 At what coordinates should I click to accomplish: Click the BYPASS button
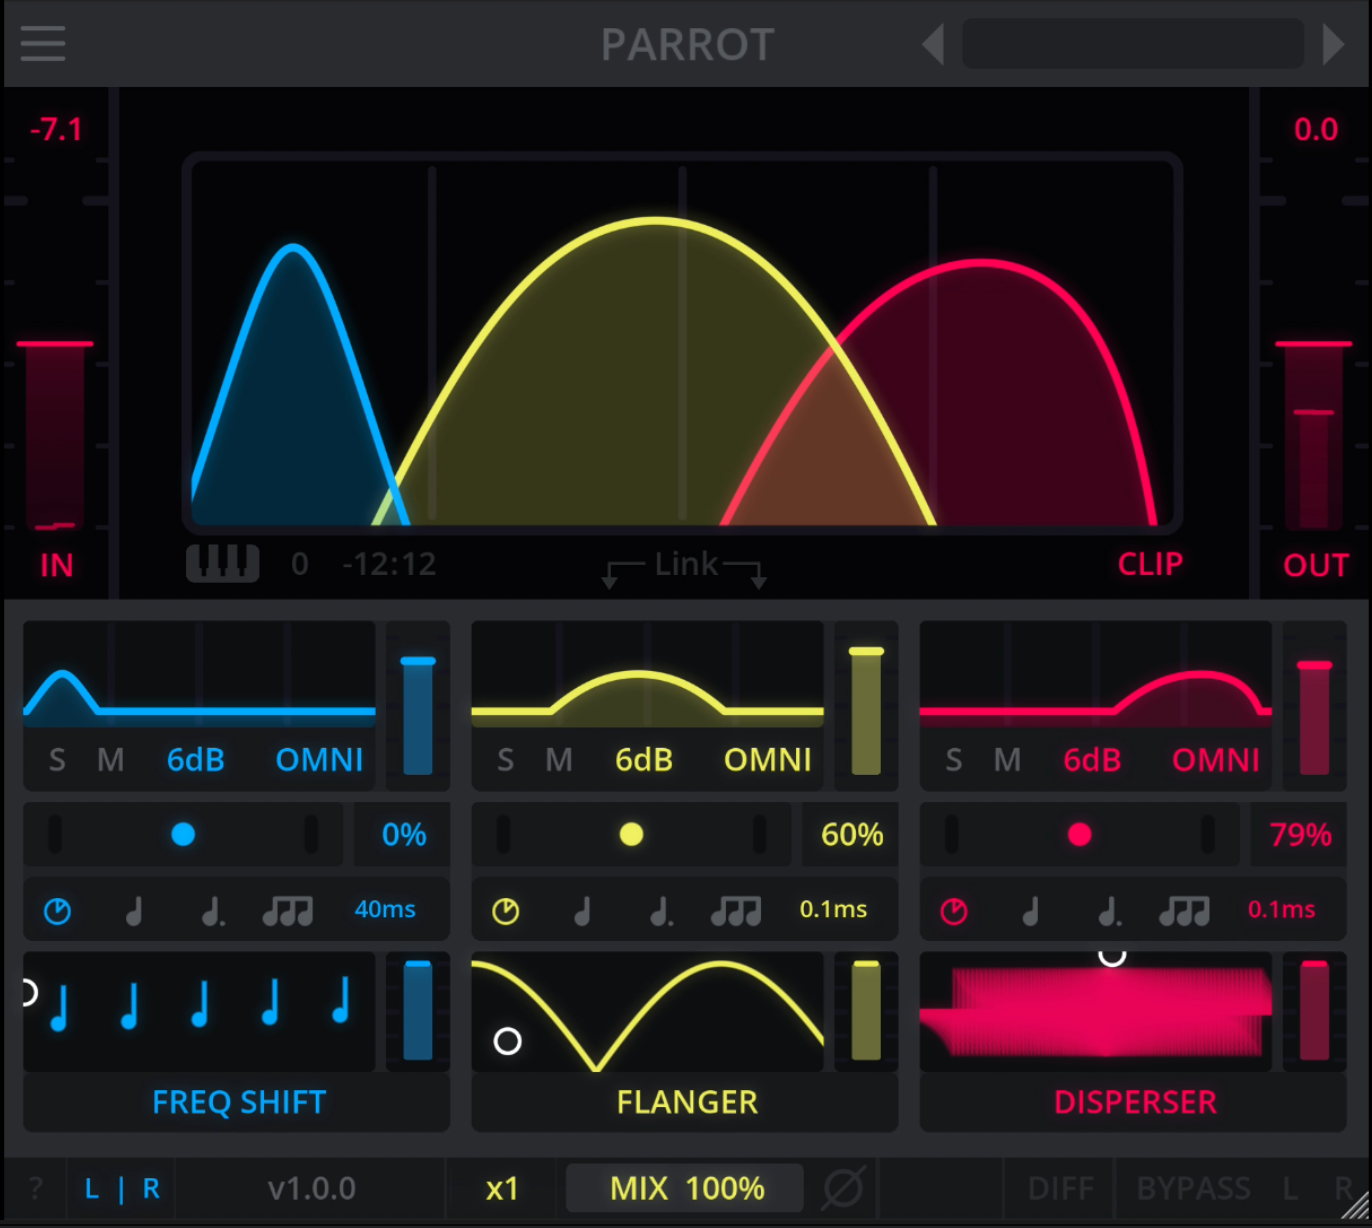click(1193, 1188)
